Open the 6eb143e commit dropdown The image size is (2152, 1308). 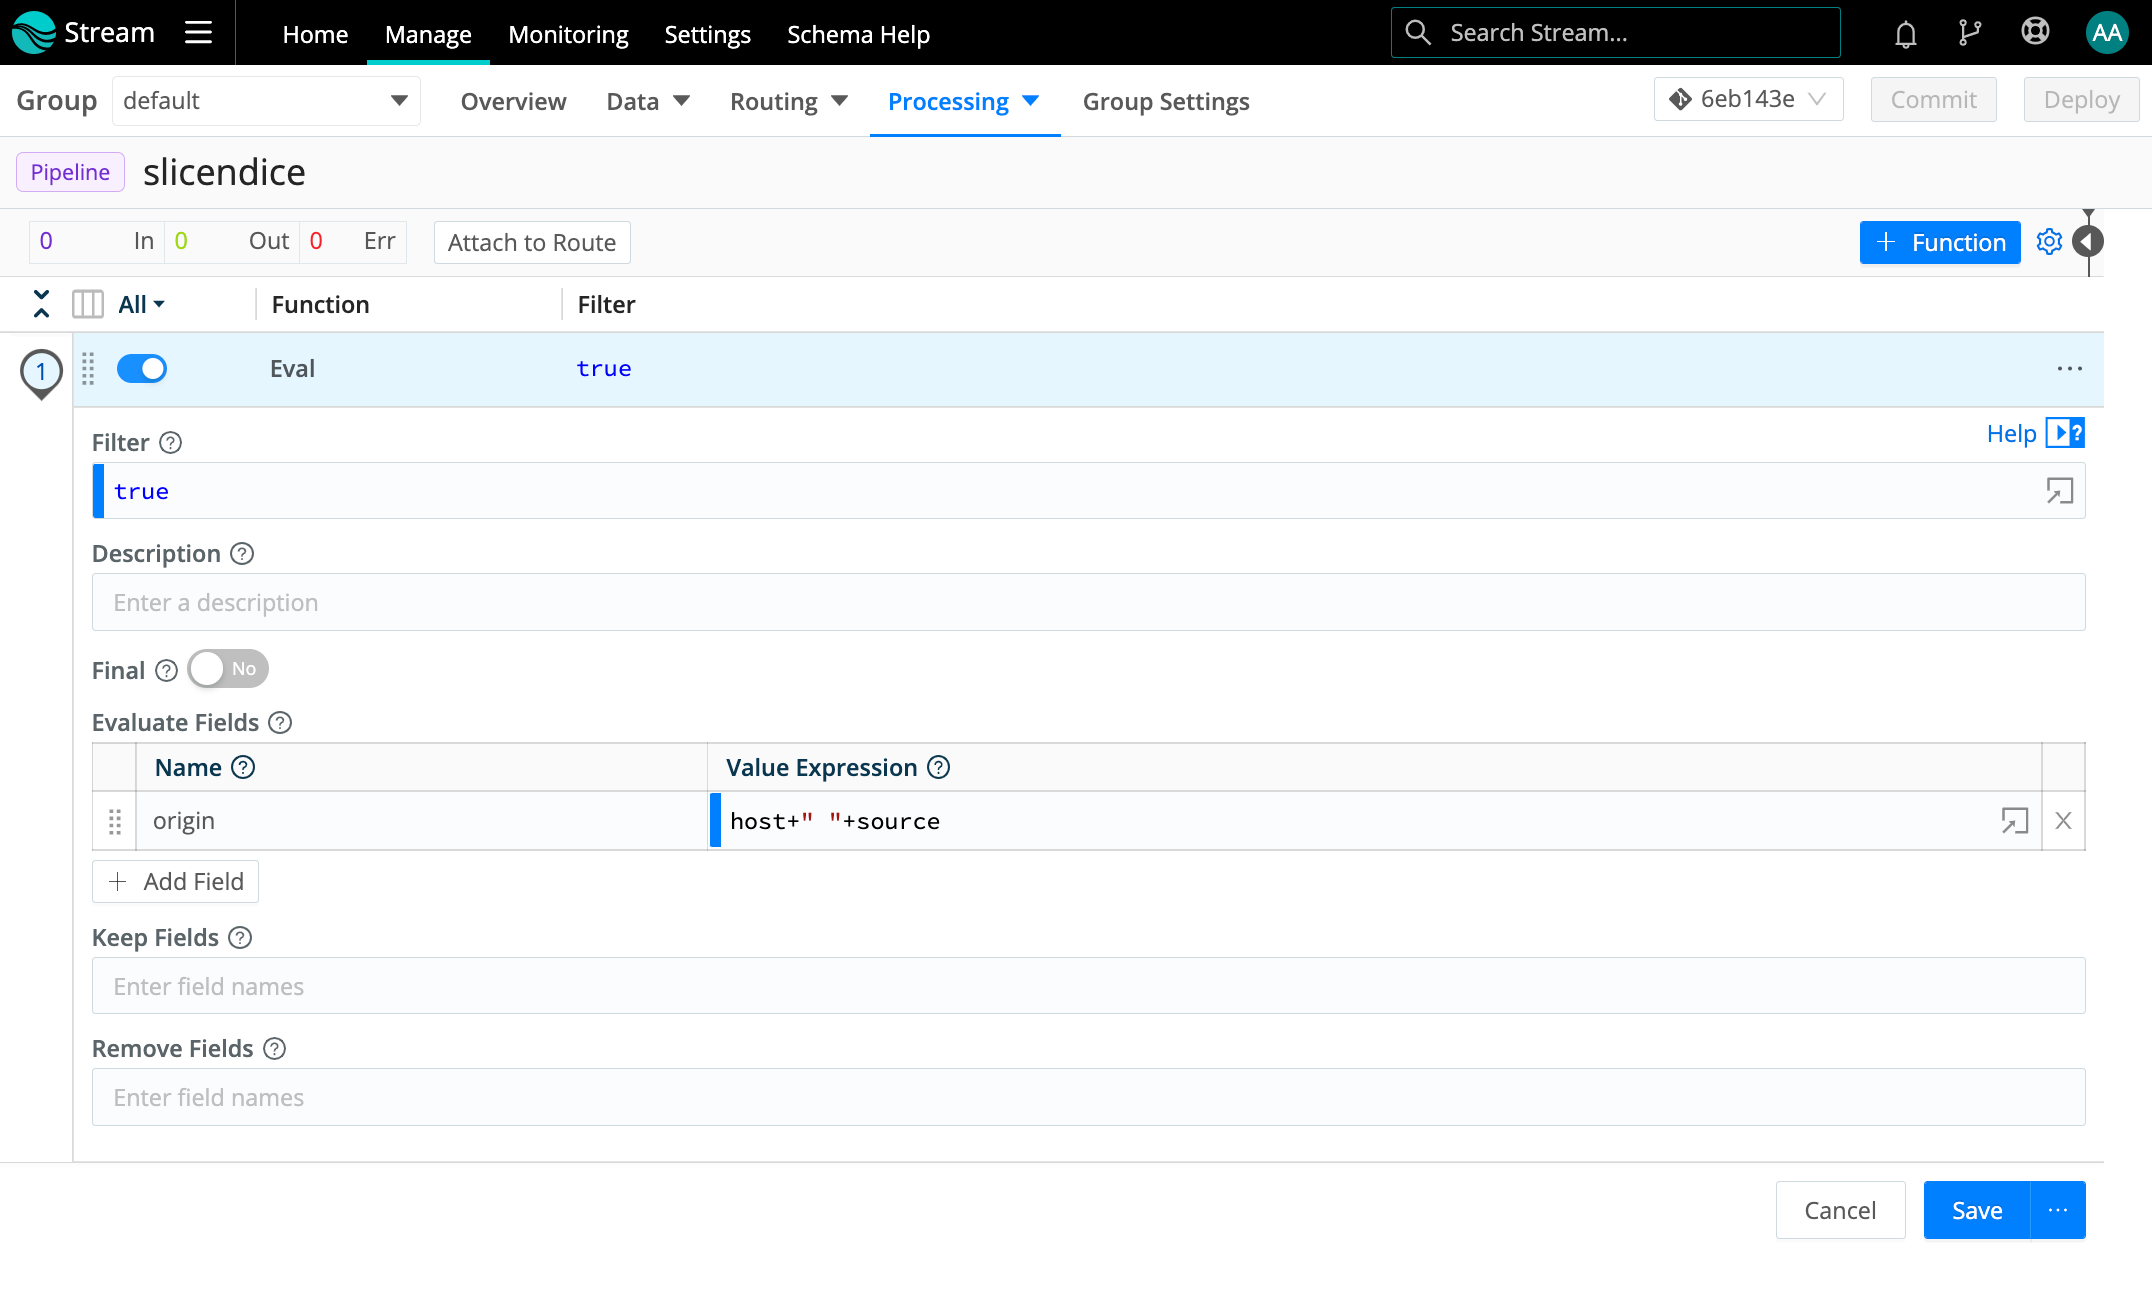click(1747, 99)
